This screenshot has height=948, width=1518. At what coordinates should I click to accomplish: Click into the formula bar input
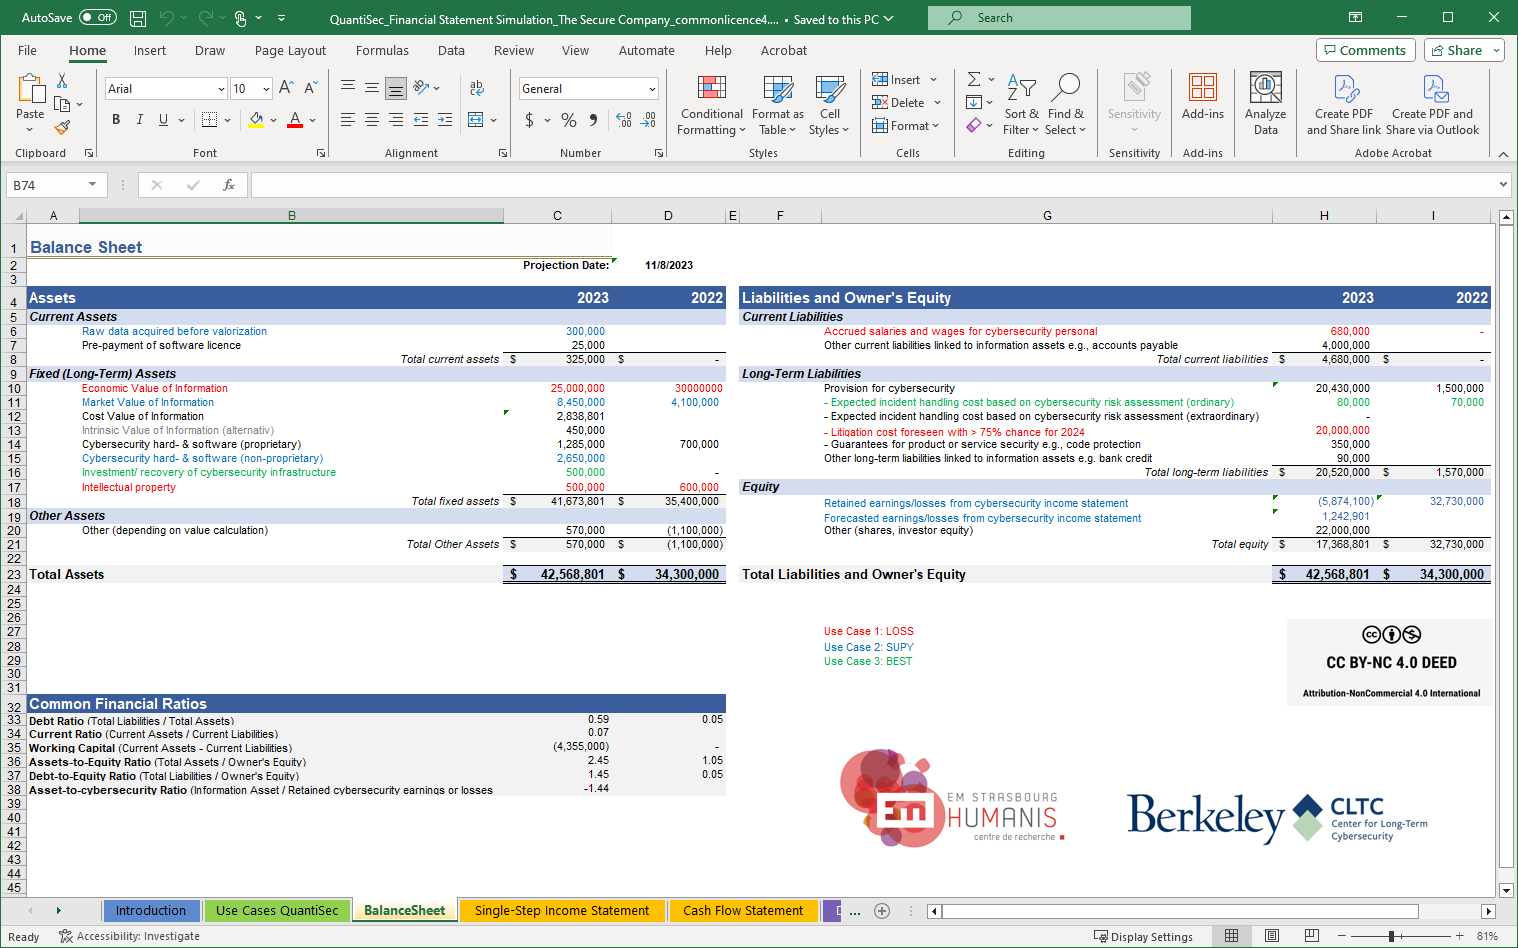coord(873,185)
